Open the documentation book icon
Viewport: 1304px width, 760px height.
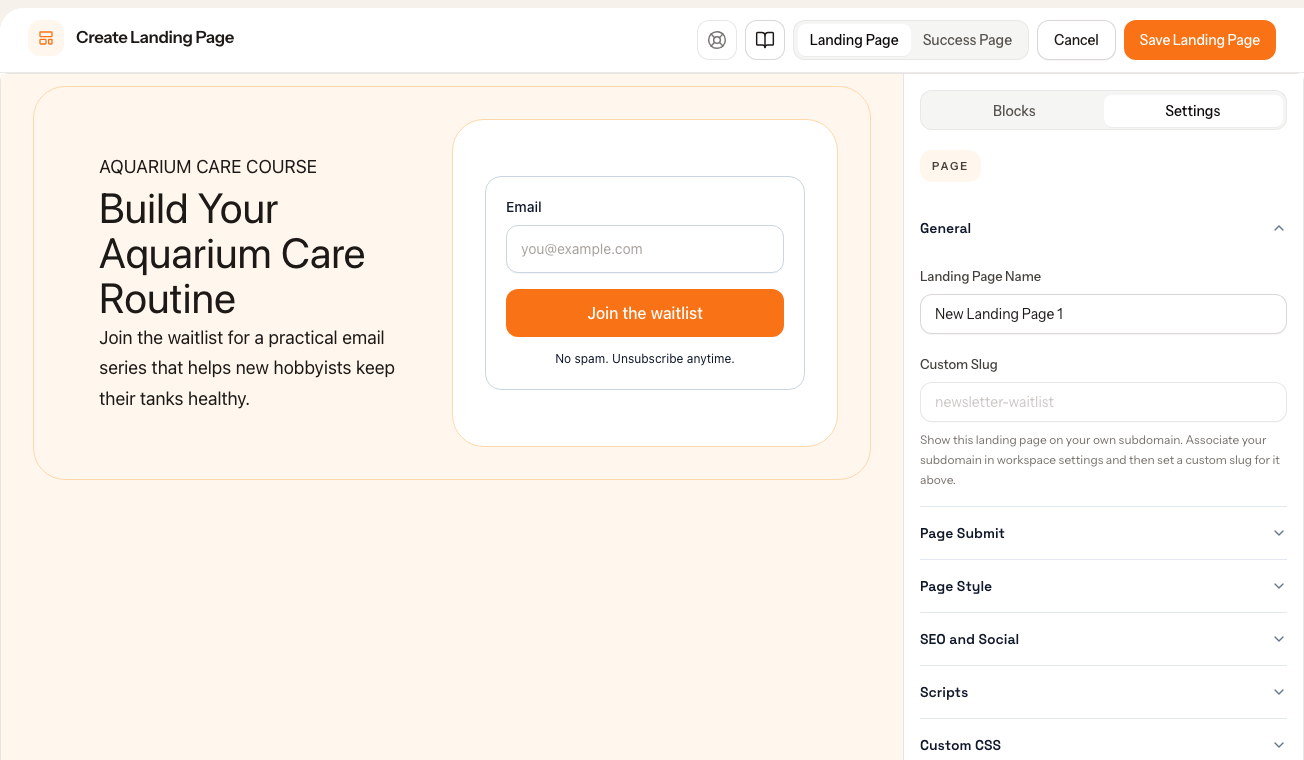click(765, 40)
